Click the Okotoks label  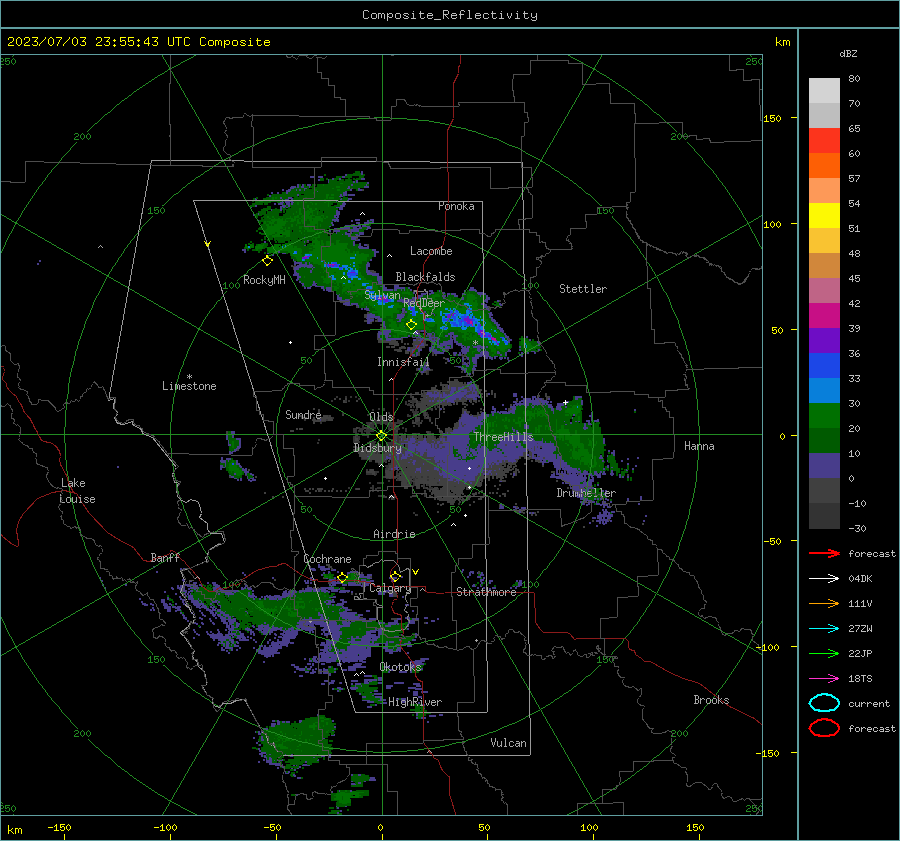coord(401,666)
